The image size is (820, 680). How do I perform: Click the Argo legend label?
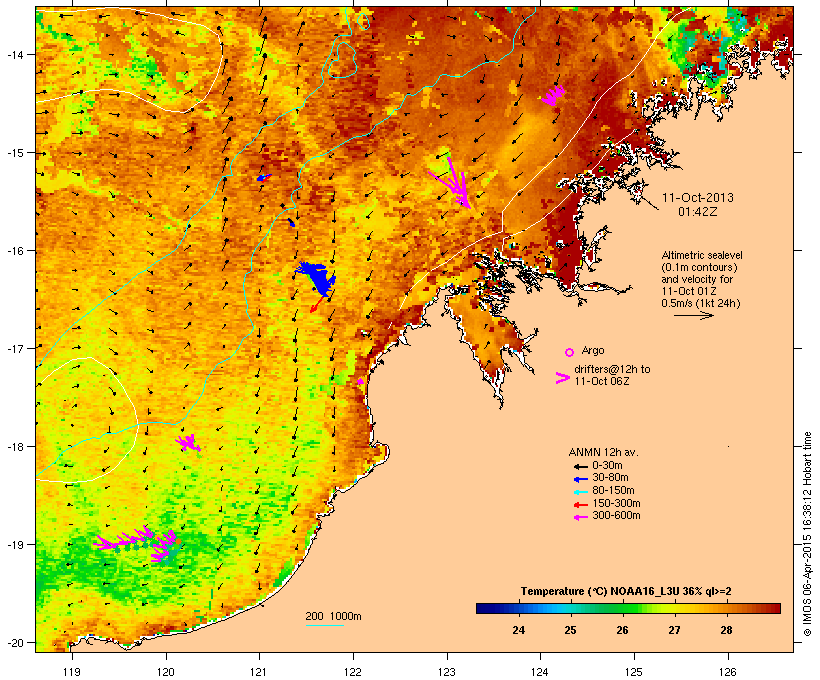[x=593, y=350]
